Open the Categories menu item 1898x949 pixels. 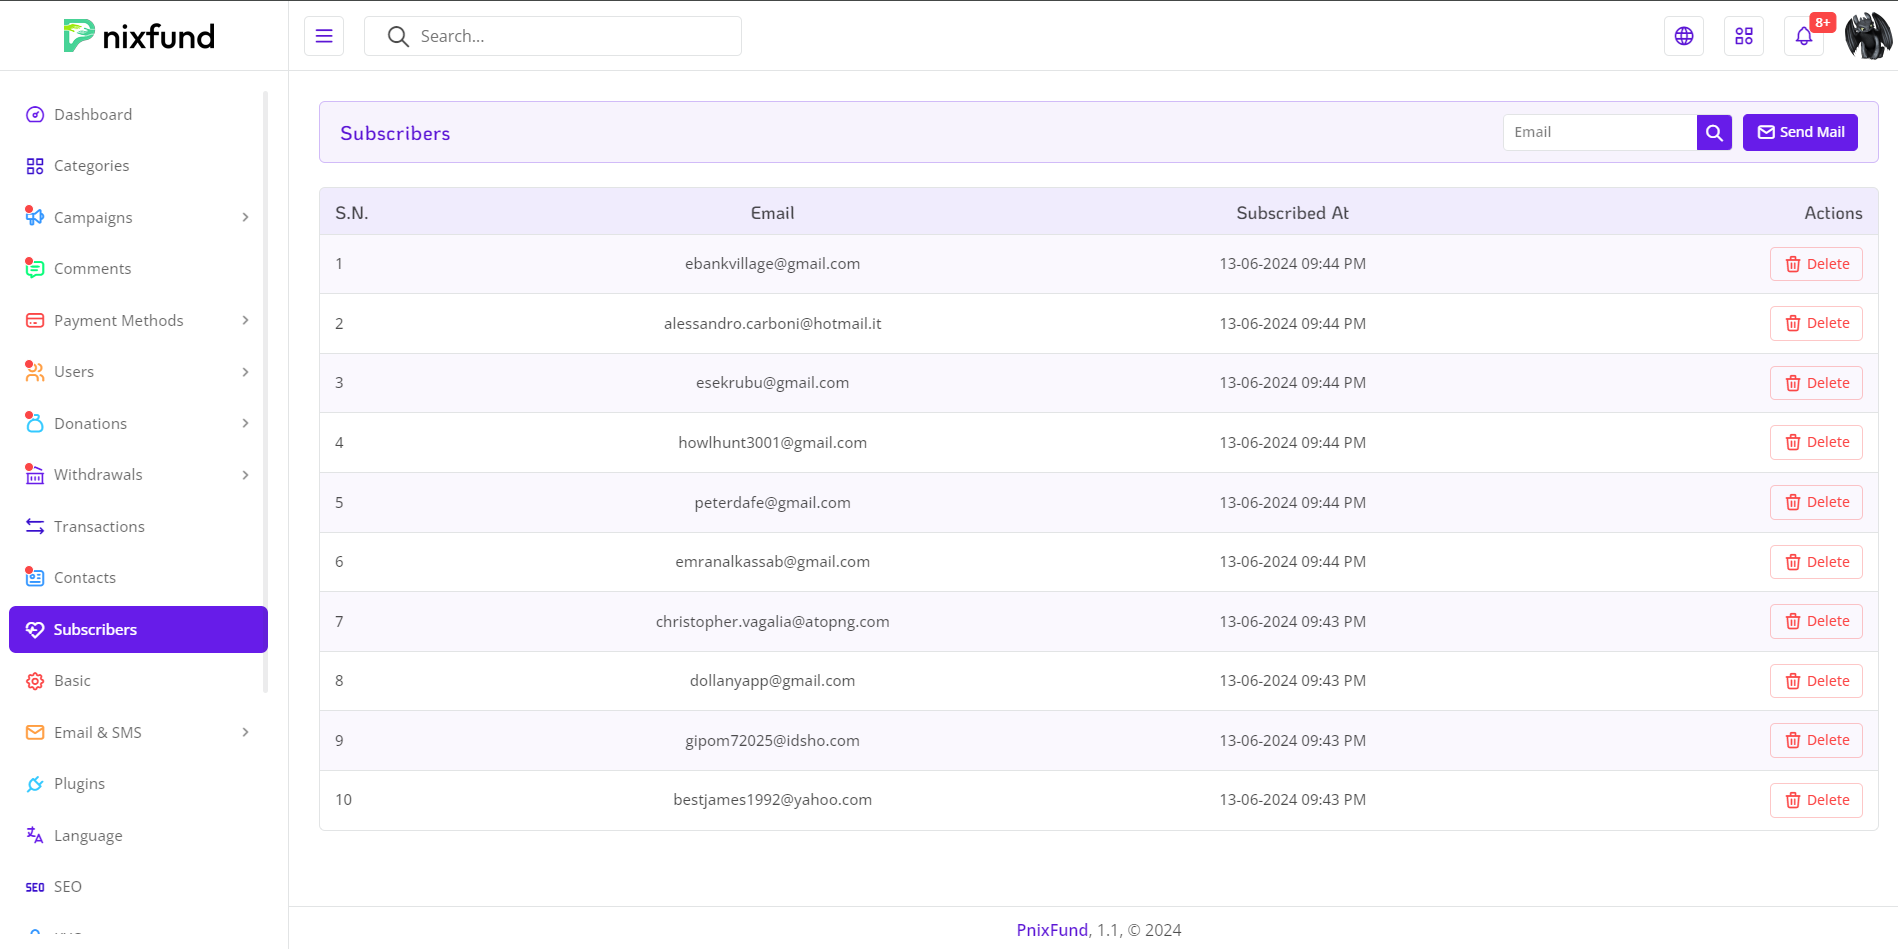point(91,166)
